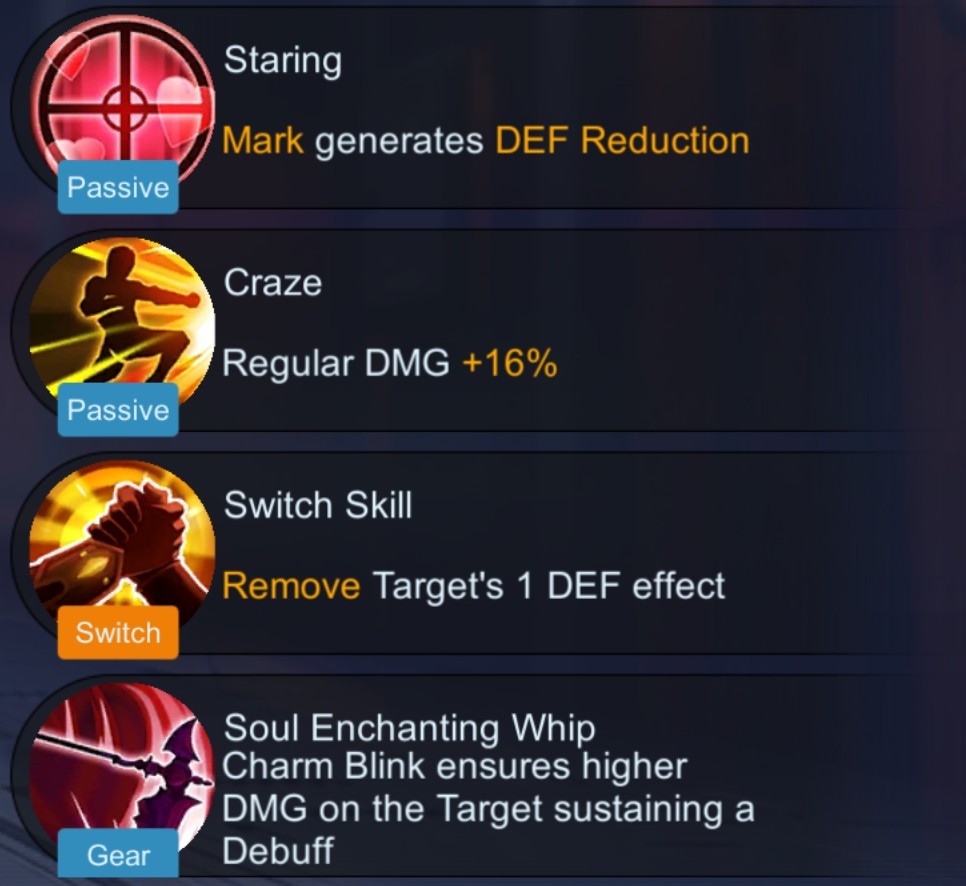This screenshot has height=886, width=966.
Task: Tap the Switch Skill handshake icon
Action: point(122,545)
